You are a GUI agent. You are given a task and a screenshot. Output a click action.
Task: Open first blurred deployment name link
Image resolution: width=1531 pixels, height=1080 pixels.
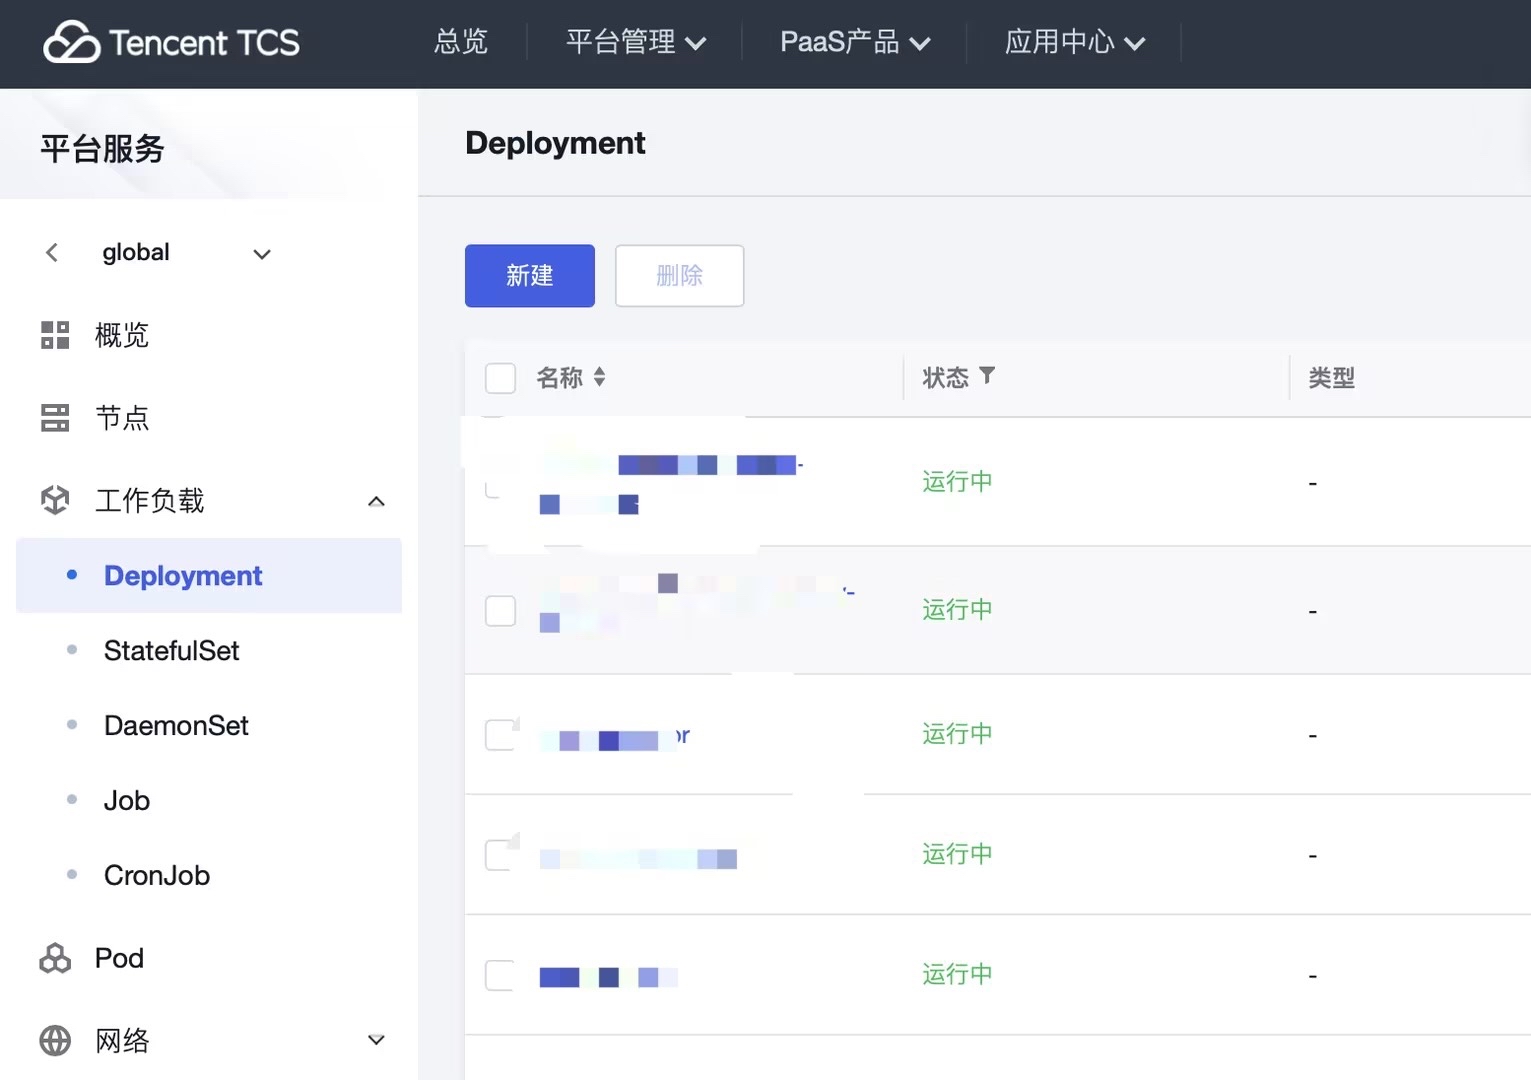[671, 484]
